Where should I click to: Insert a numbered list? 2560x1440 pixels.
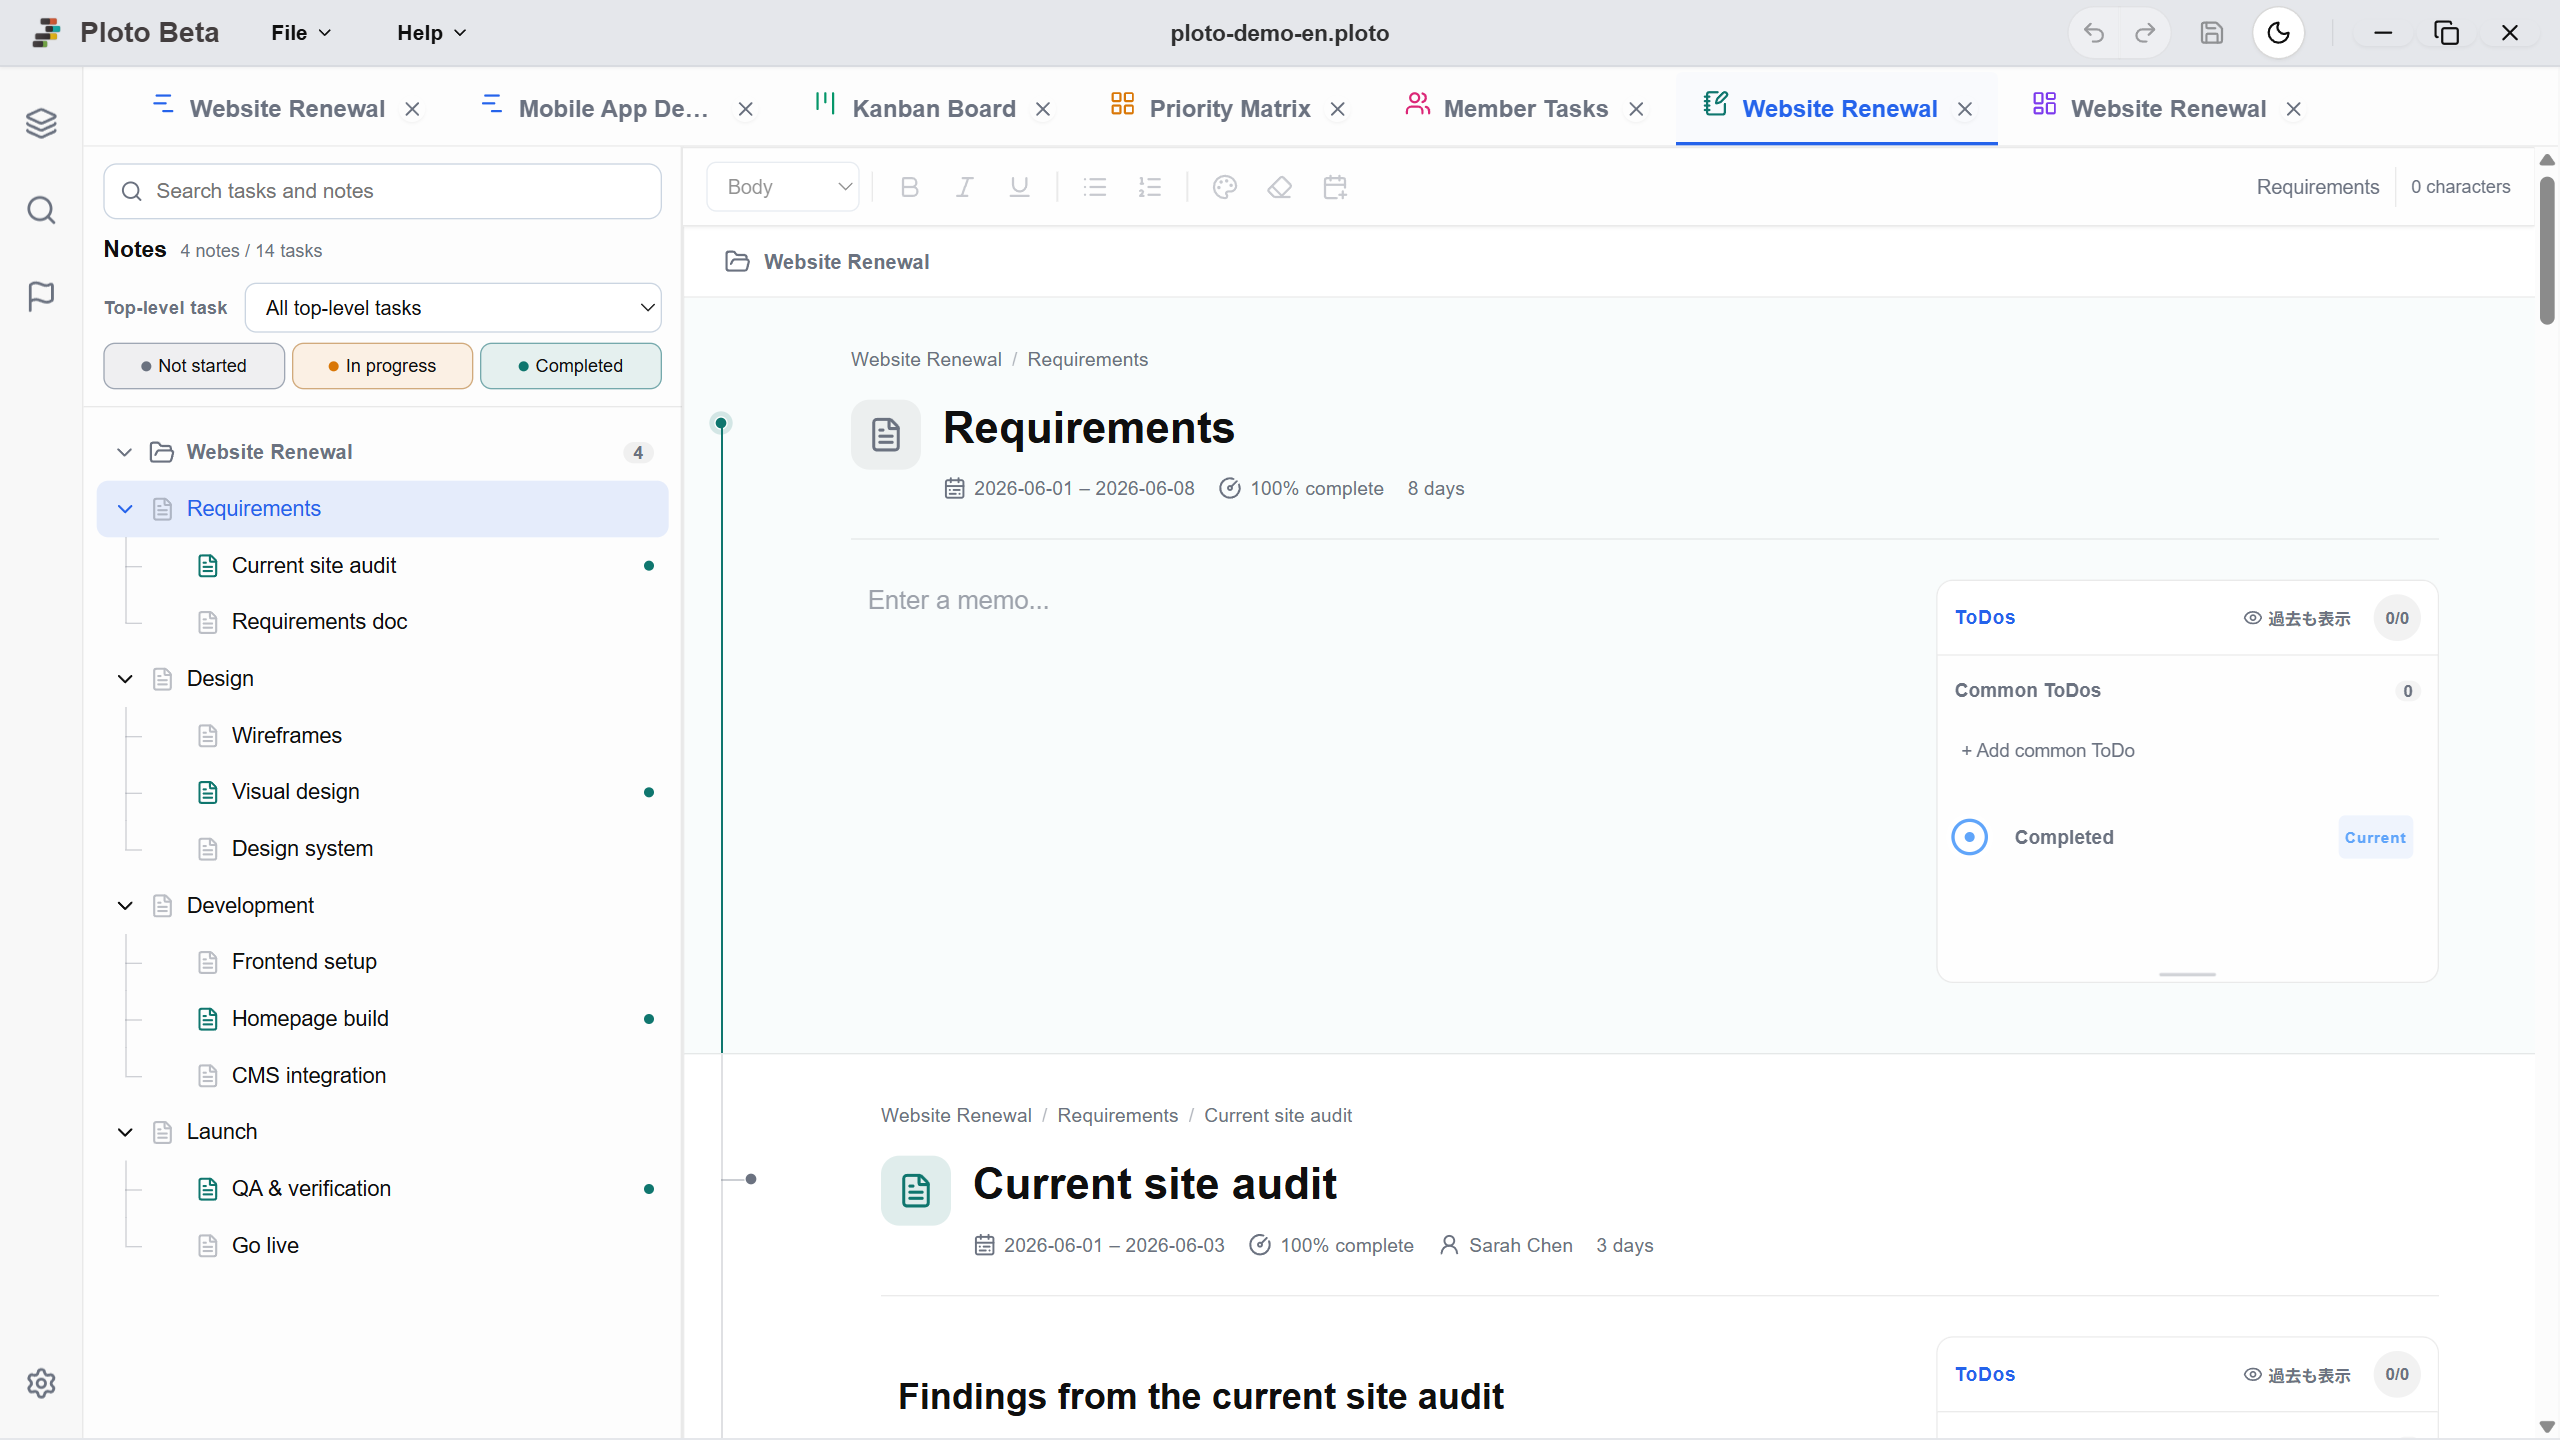(1150, 187)
